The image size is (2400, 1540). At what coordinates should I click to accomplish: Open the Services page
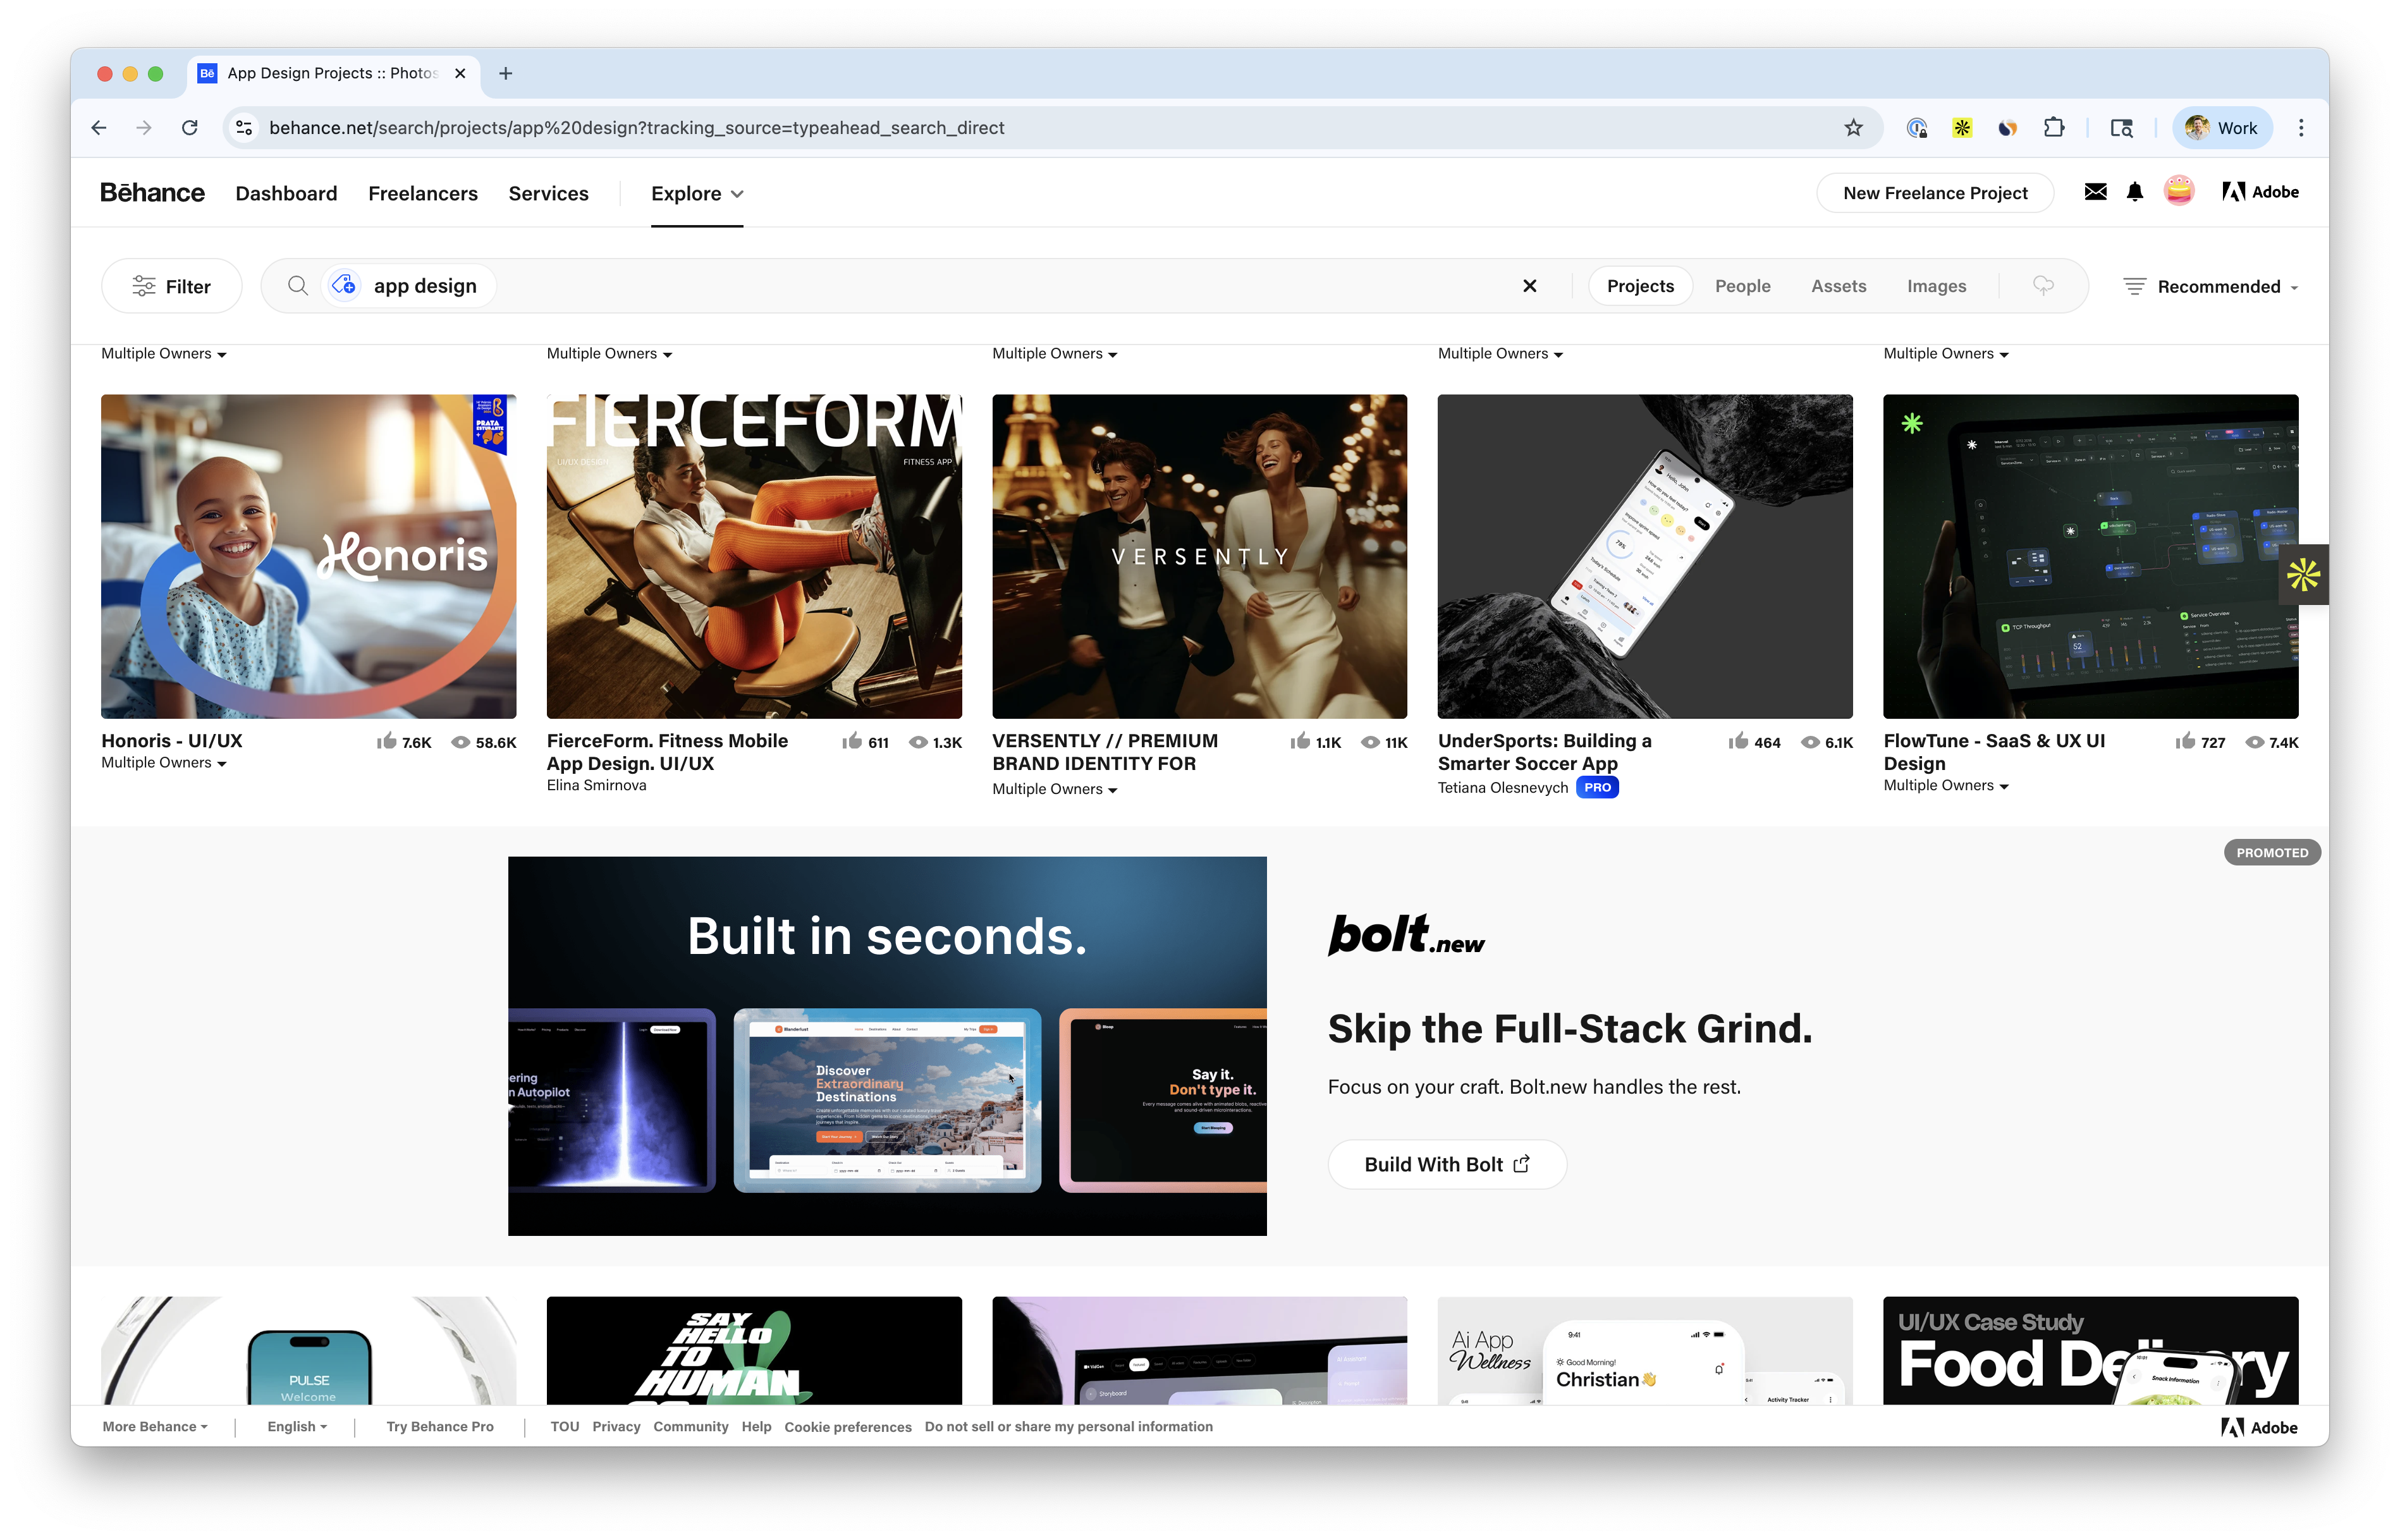click(548, 193)
